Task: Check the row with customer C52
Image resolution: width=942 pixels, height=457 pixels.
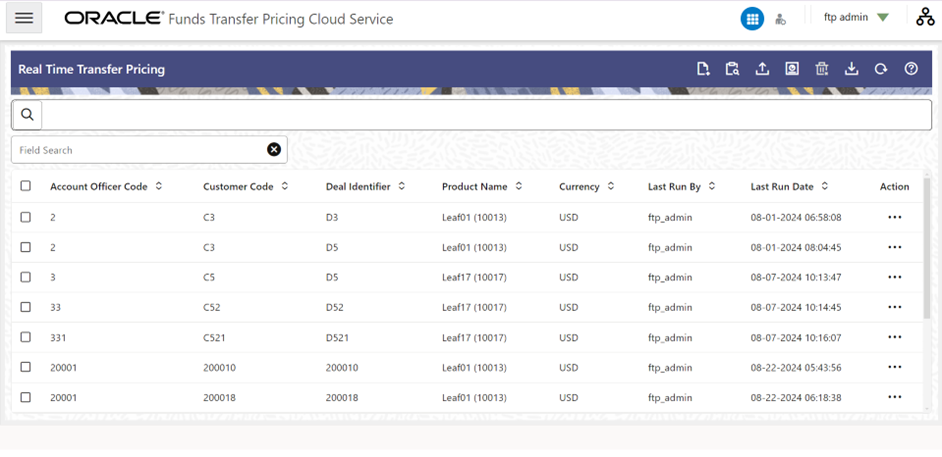Action: (25, 307)
